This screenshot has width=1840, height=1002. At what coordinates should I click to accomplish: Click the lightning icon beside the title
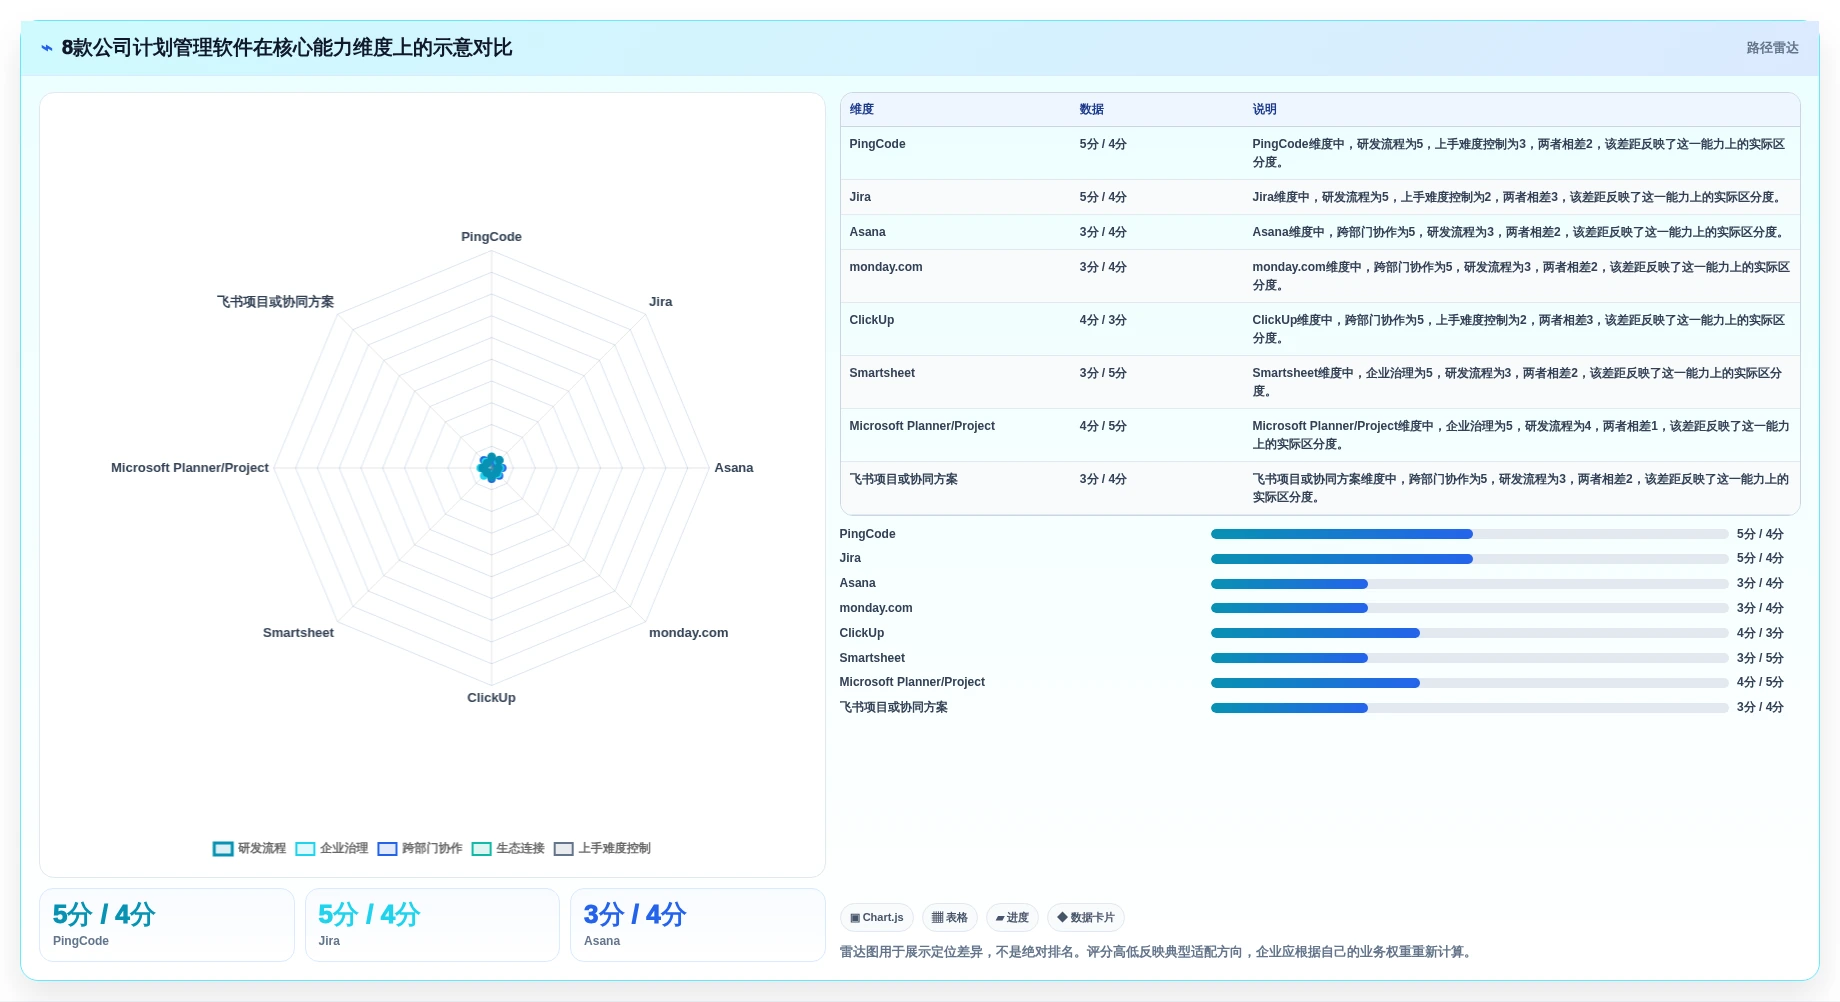(x=46, y=48)
